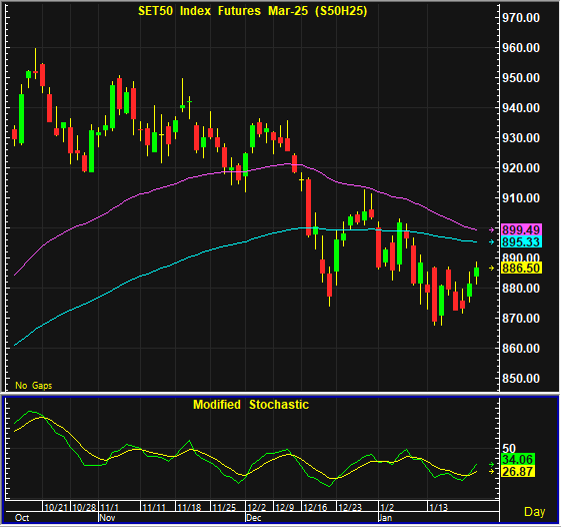Click the cyan arrow next to 895.33
This screenshot has width=561, height=527.
pyautogui.click(x=492, y=242)
